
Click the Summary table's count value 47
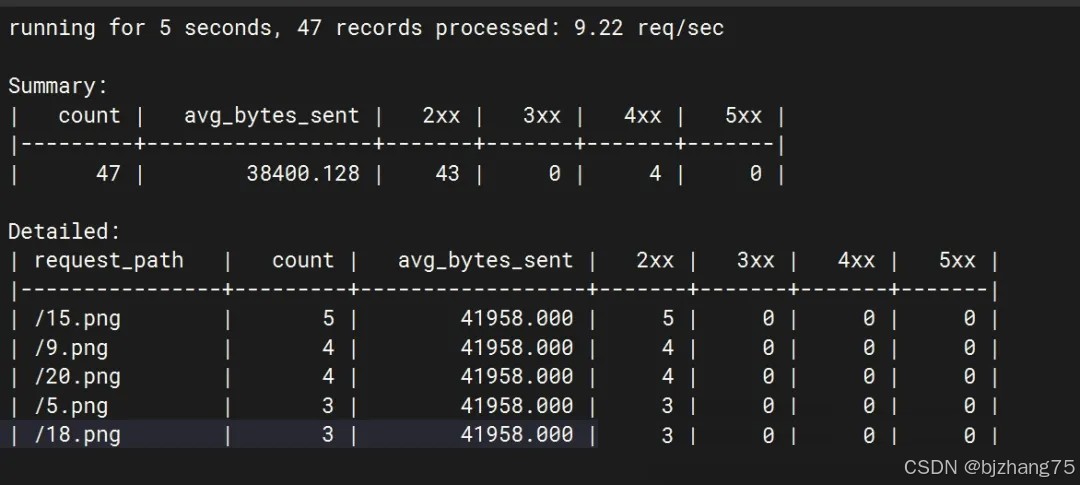(x=108, y=174)
